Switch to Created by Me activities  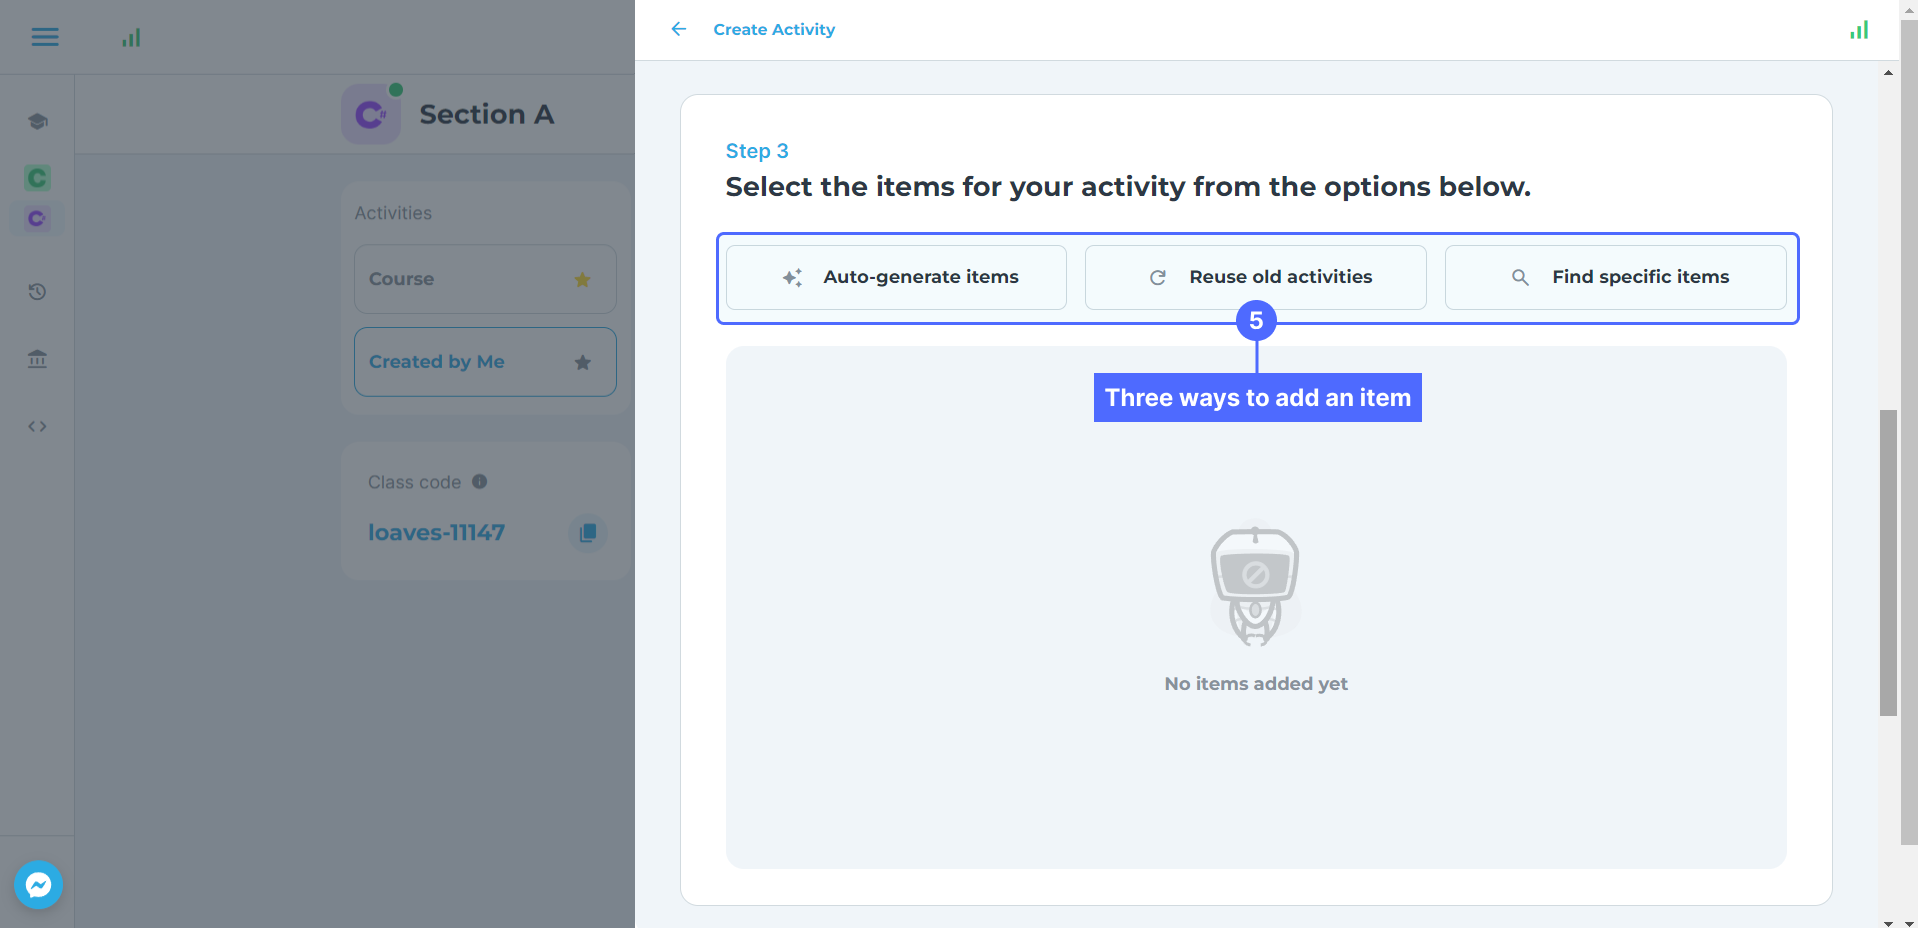point(460,362)
